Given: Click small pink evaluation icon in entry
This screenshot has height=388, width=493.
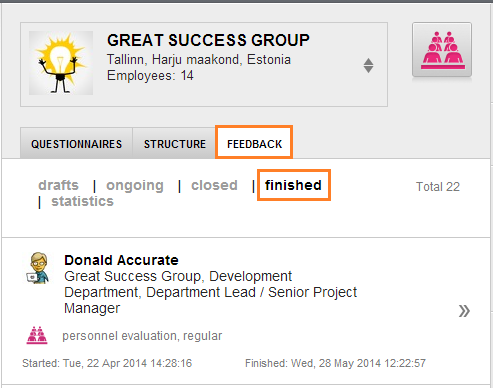Looking at the screenshot, I should coord(37,335).
